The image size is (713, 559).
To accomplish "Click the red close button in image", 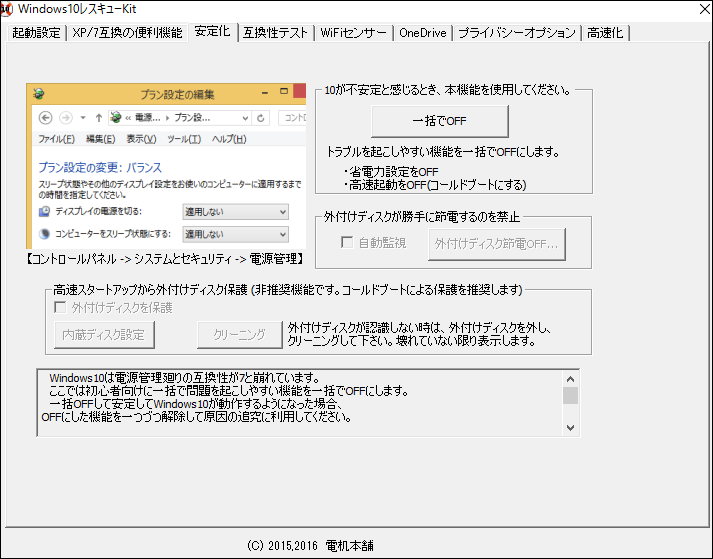I will pos(300,91).
